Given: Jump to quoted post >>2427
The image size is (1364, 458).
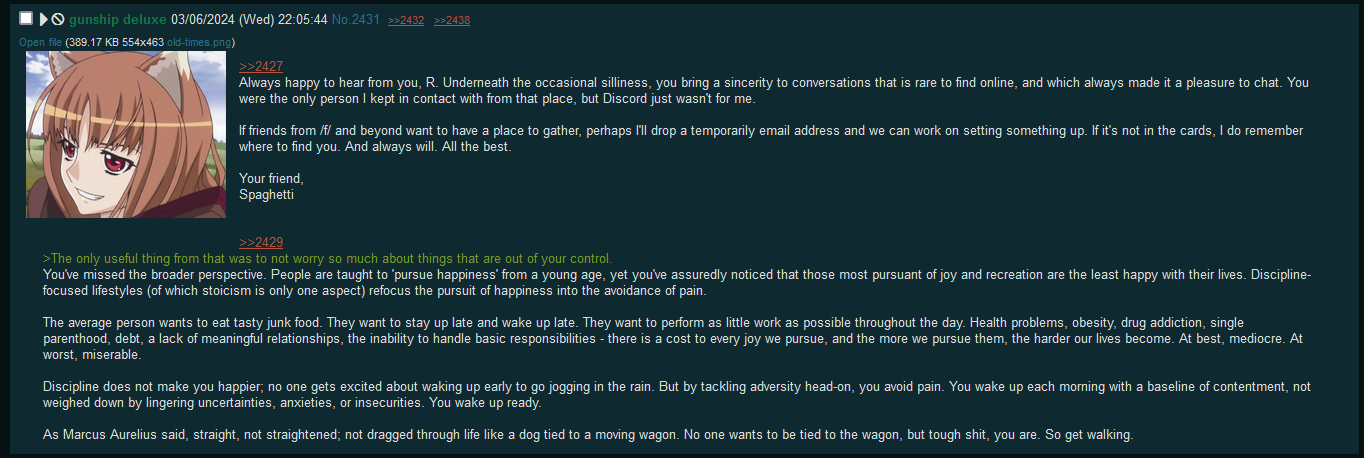Looking at the screenshot, I should pyautogui.click(x=261, y=66).
